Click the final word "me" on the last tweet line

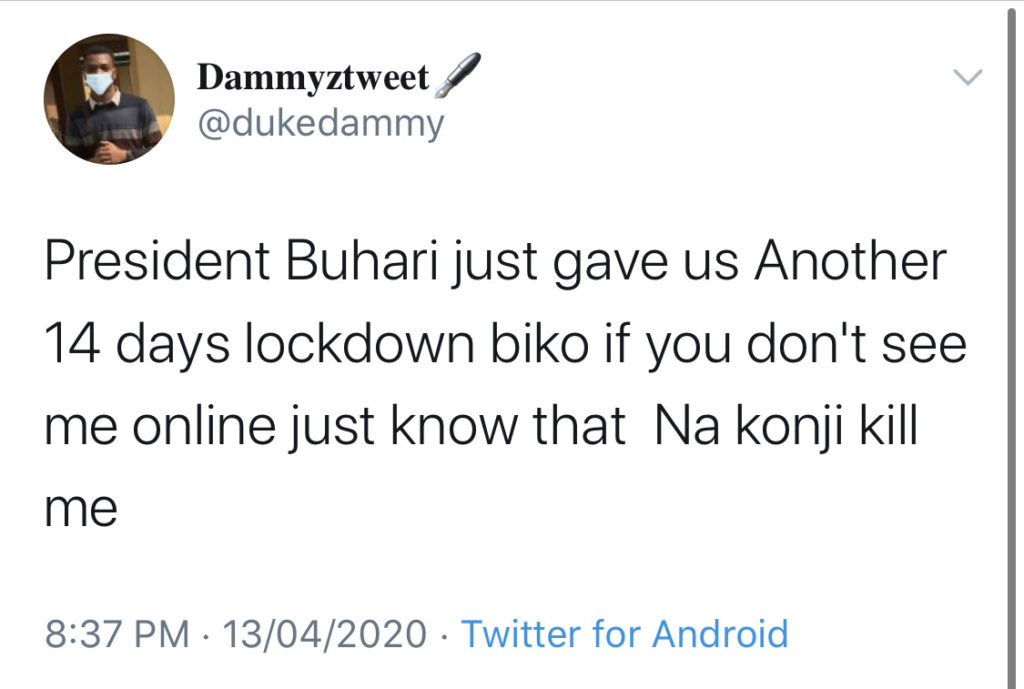(82, 510)
